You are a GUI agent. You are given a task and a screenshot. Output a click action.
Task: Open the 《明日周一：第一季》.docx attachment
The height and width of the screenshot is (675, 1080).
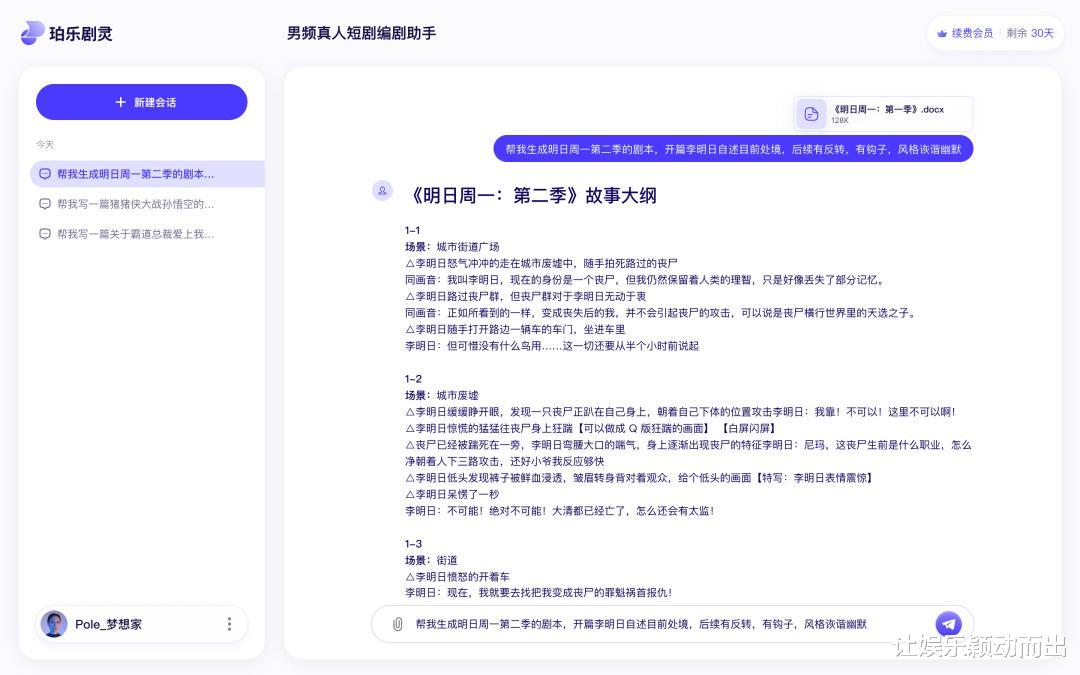pos(883,114)
